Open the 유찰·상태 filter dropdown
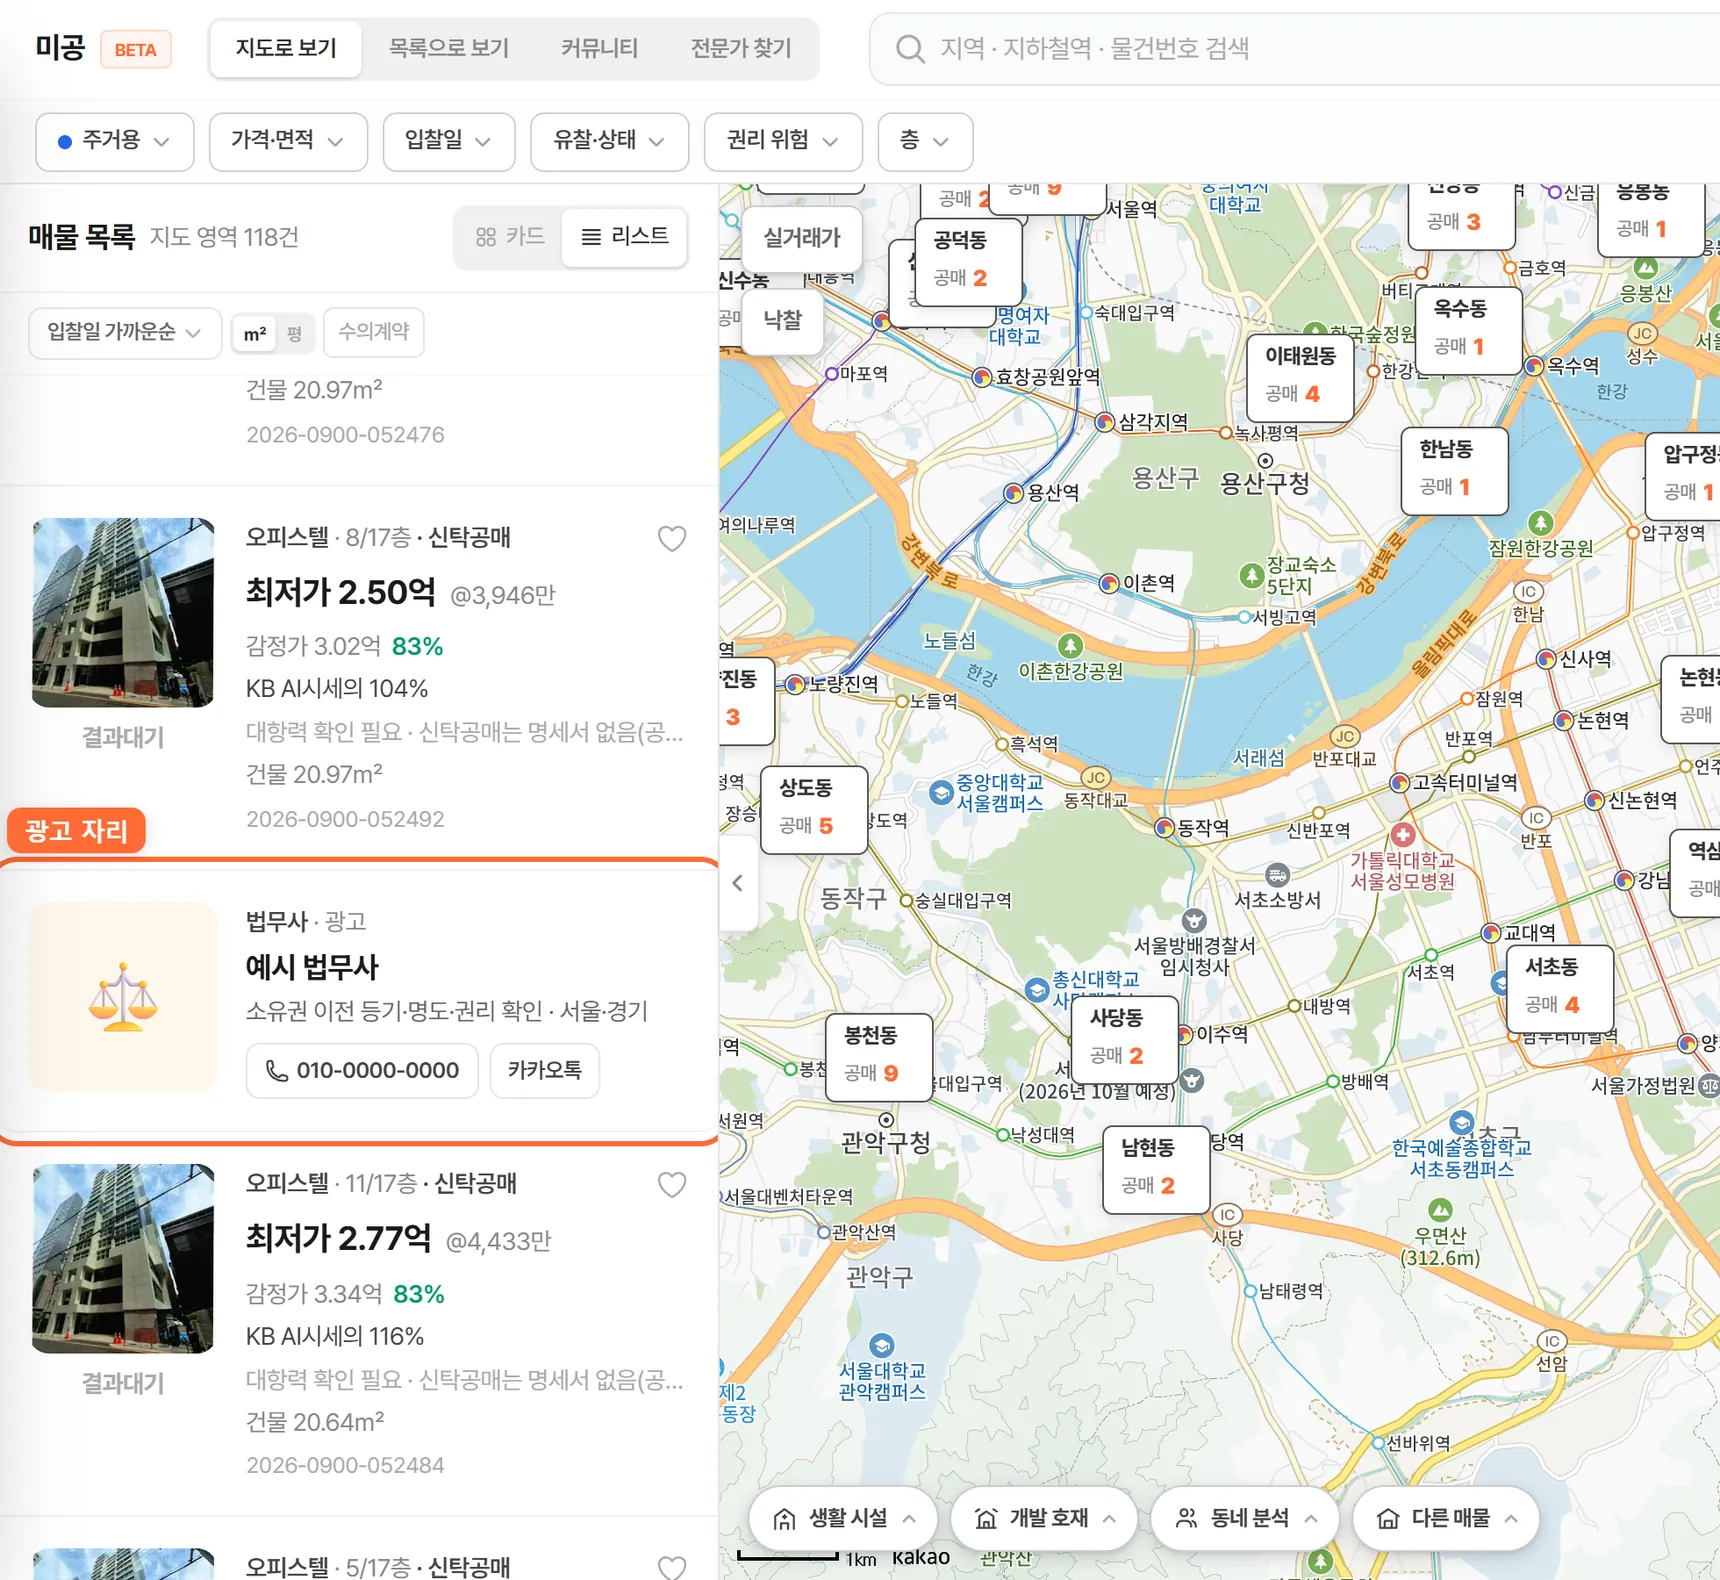The width and height of the screenshot is (1720, 1580). point(609,141)
